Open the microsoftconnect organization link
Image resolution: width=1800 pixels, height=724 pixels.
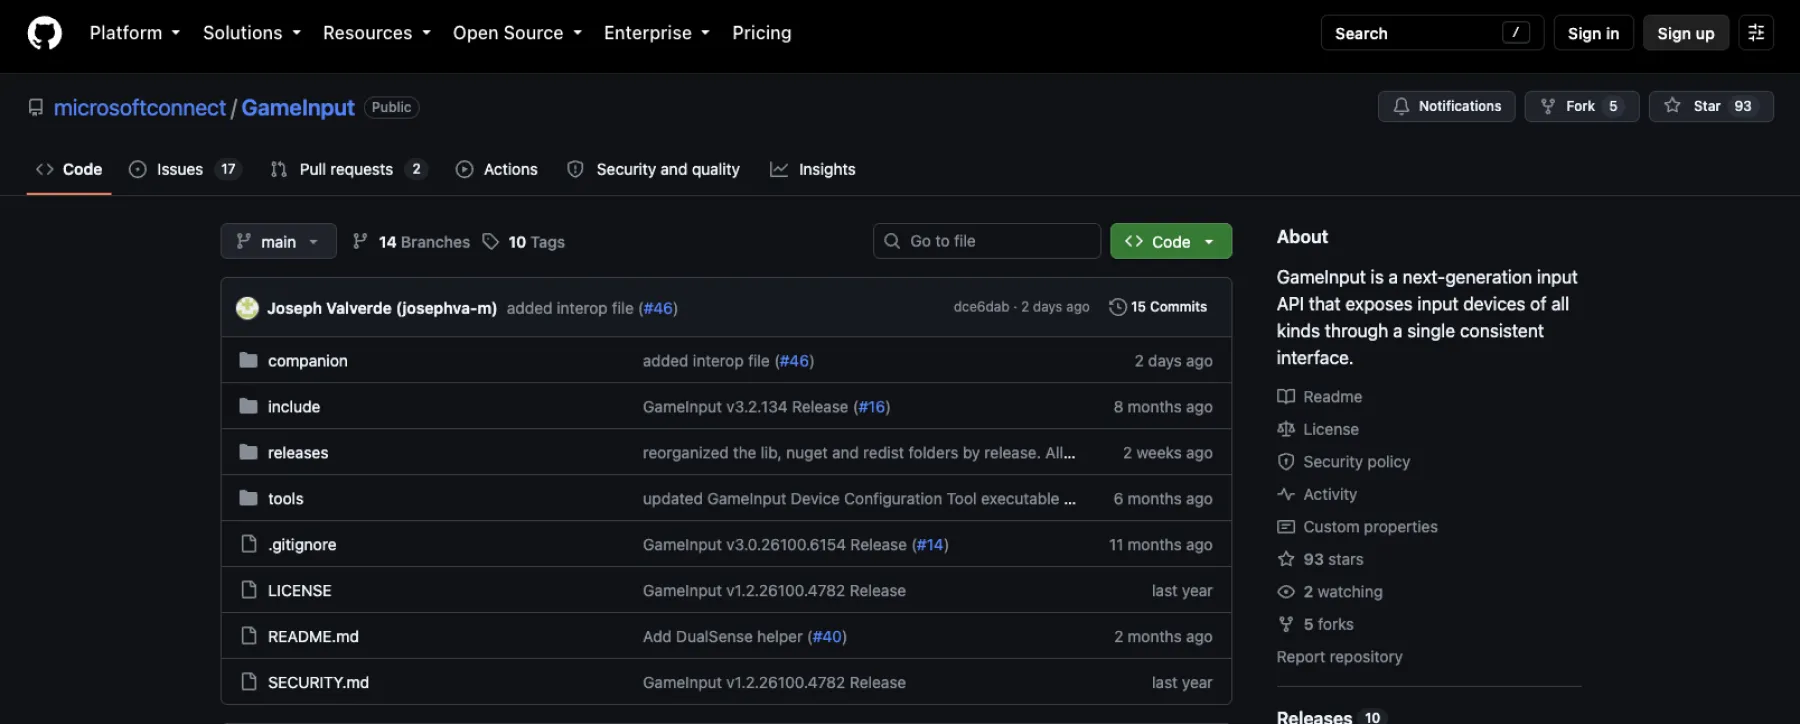click(140, 108)
